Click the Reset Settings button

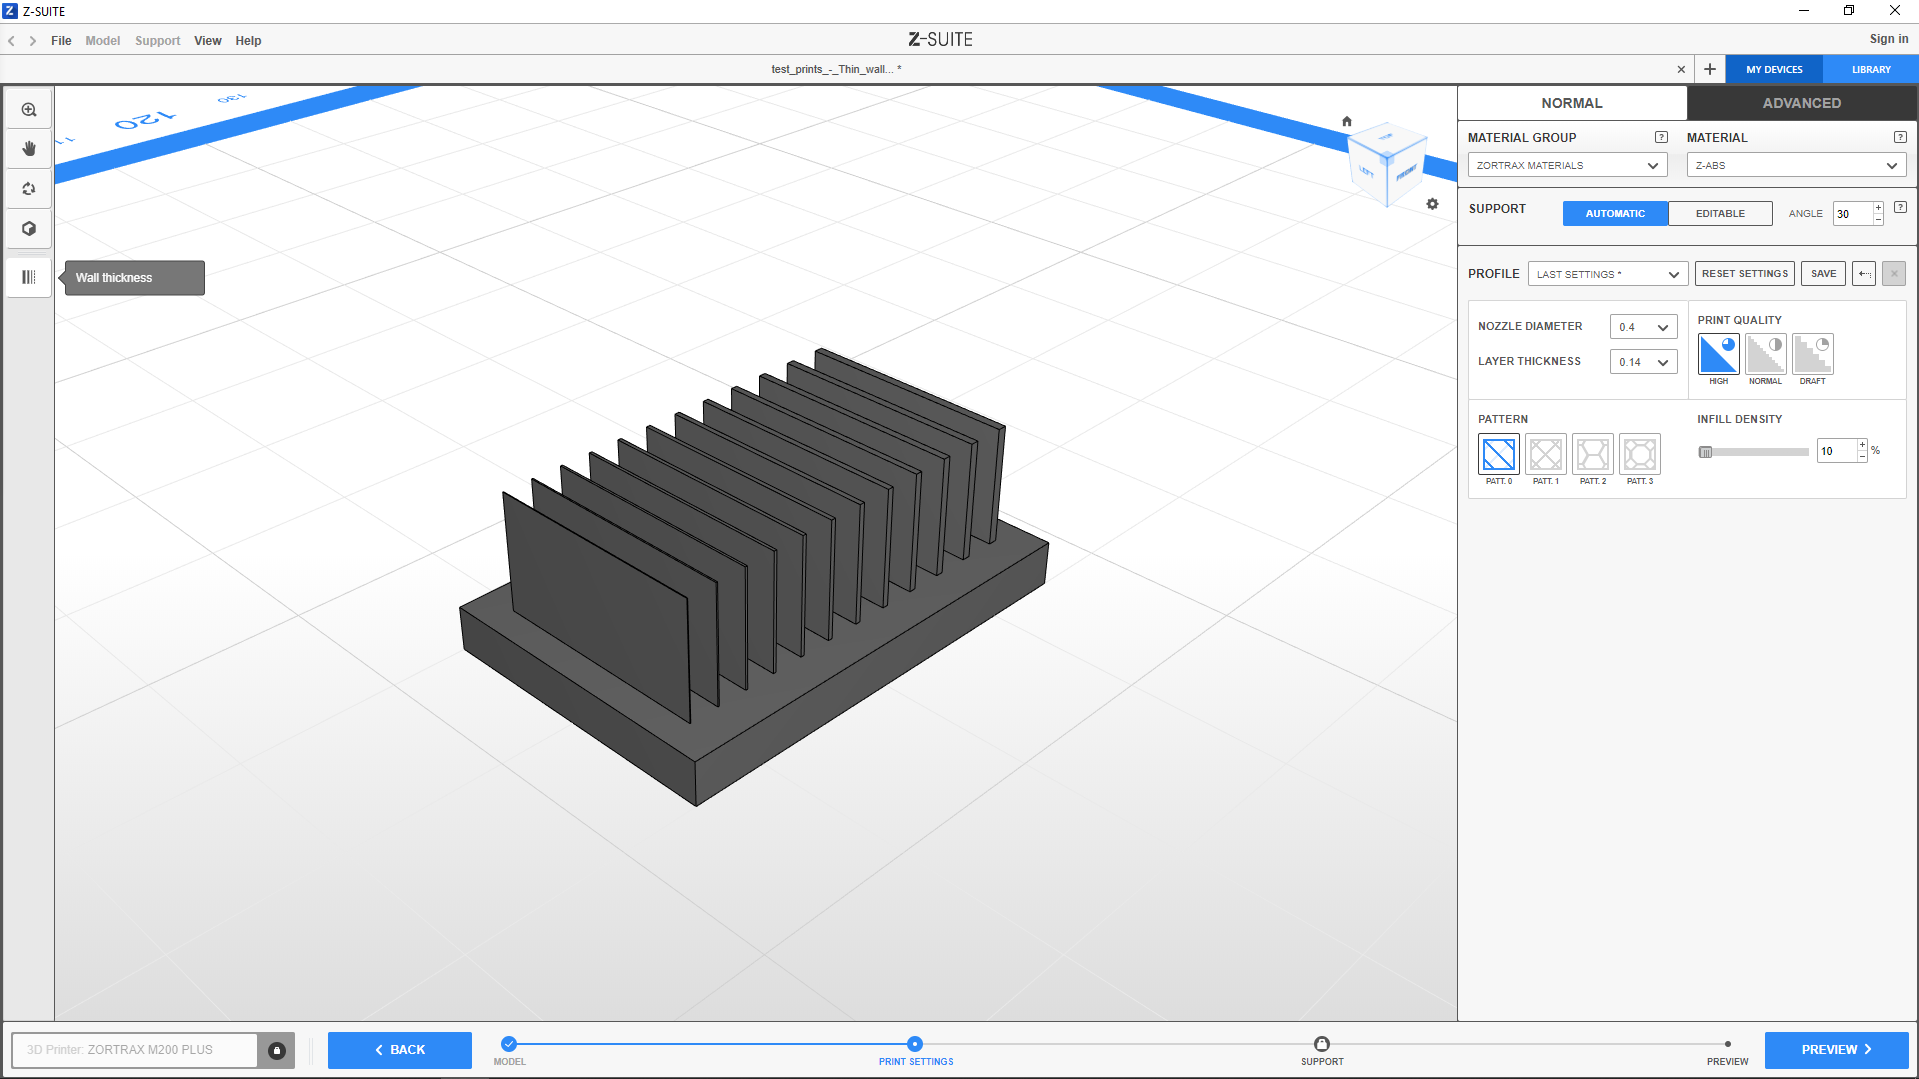click(x=1744, y=274)
